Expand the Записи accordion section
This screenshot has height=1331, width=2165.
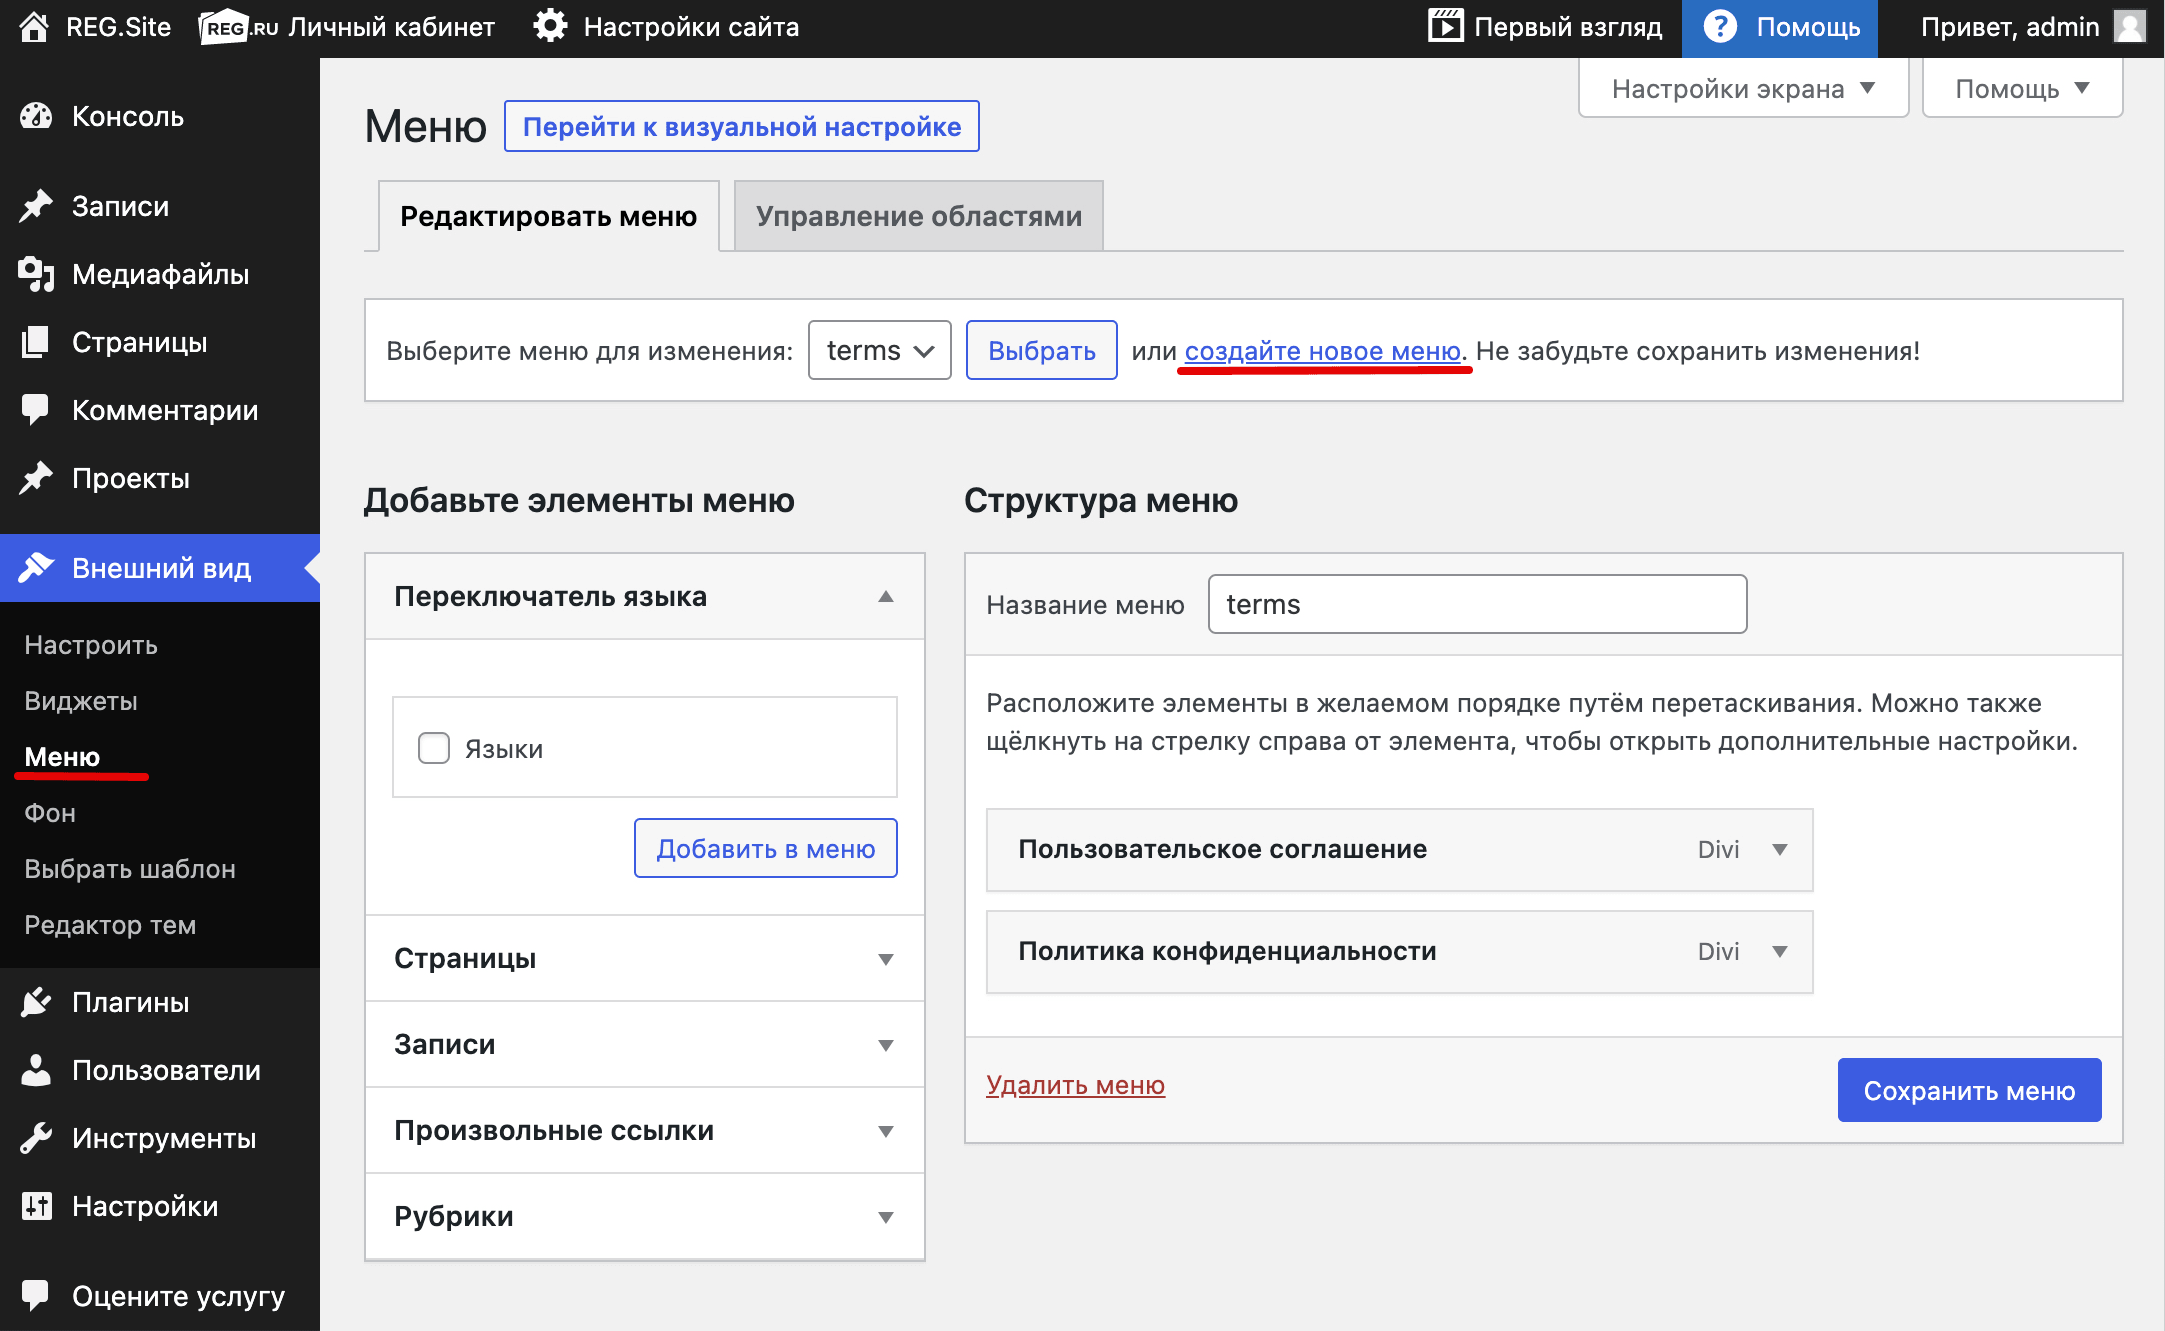(x=645, y=1044)
